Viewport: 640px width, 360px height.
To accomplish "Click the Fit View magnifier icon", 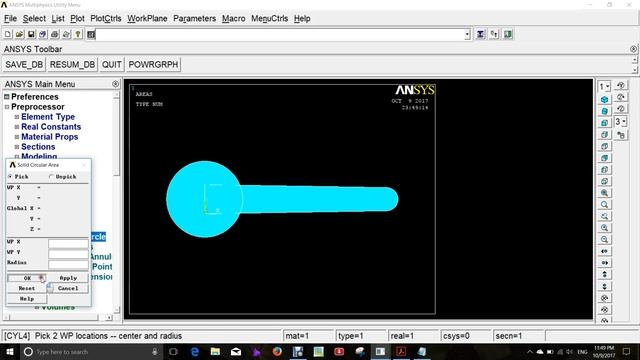I will pos(604,193).
